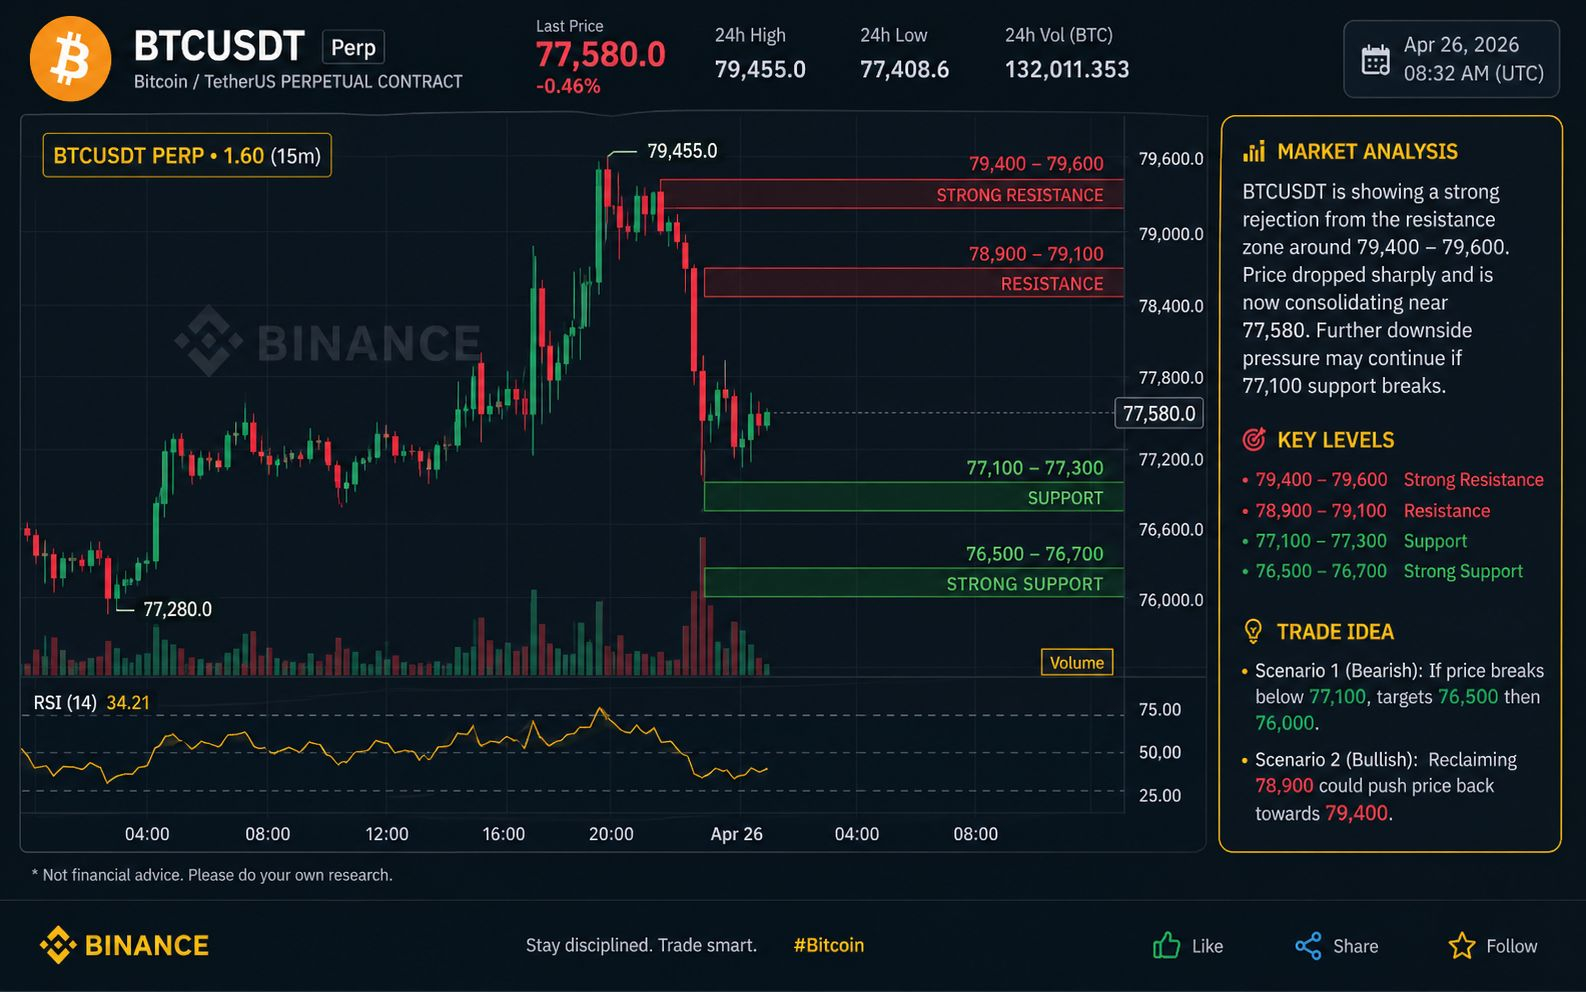Image resolution: width=1586 pixels, height=992 pixels.
Task: Click the Stay disciplined. Trade smart. slogan
Action: pyautogui.click(x=641, y=945)
